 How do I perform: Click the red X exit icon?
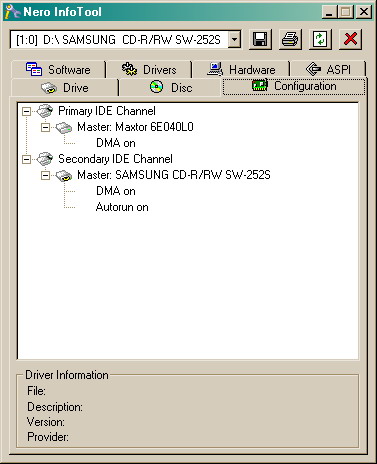pyautogui.click(x=350, y=39)
